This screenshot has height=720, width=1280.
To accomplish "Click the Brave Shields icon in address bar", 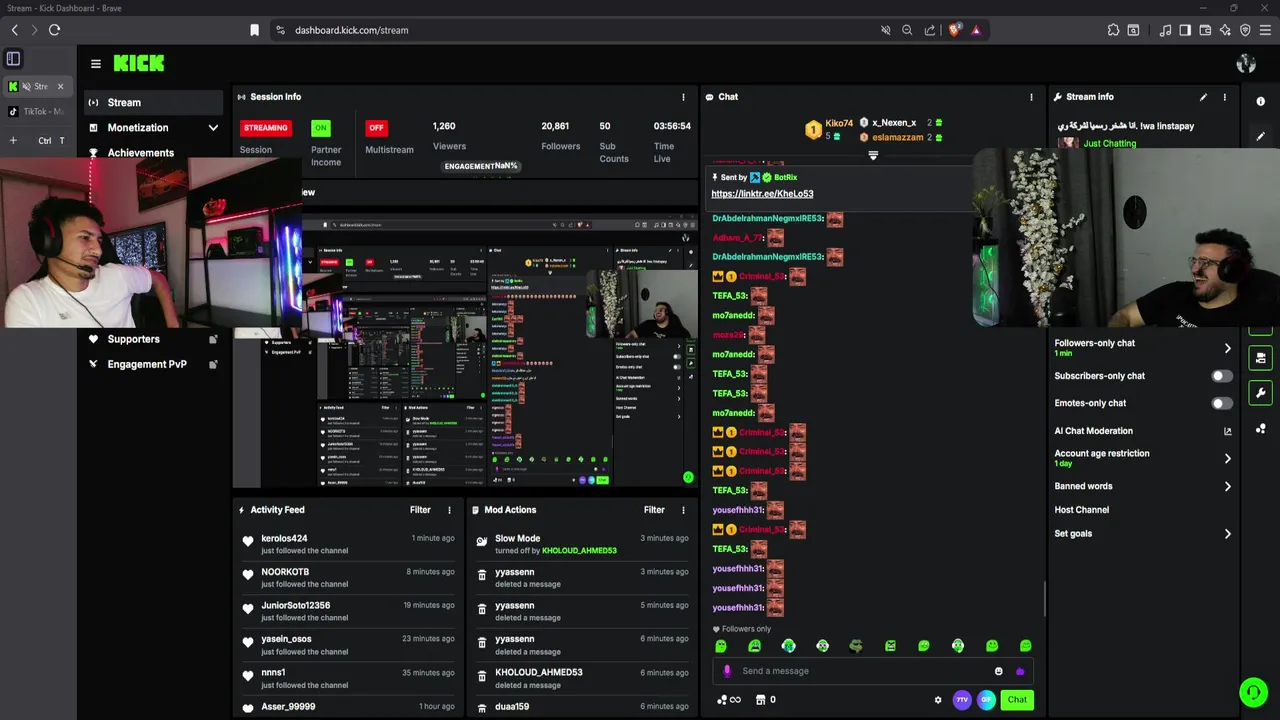I will point(954,30).
